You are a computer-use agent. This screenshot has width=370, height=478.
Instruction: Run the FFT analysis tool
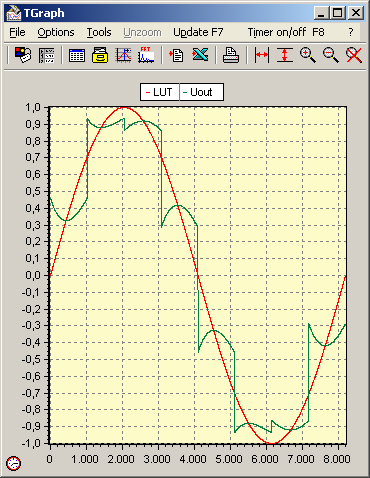(x=146, y=55)
